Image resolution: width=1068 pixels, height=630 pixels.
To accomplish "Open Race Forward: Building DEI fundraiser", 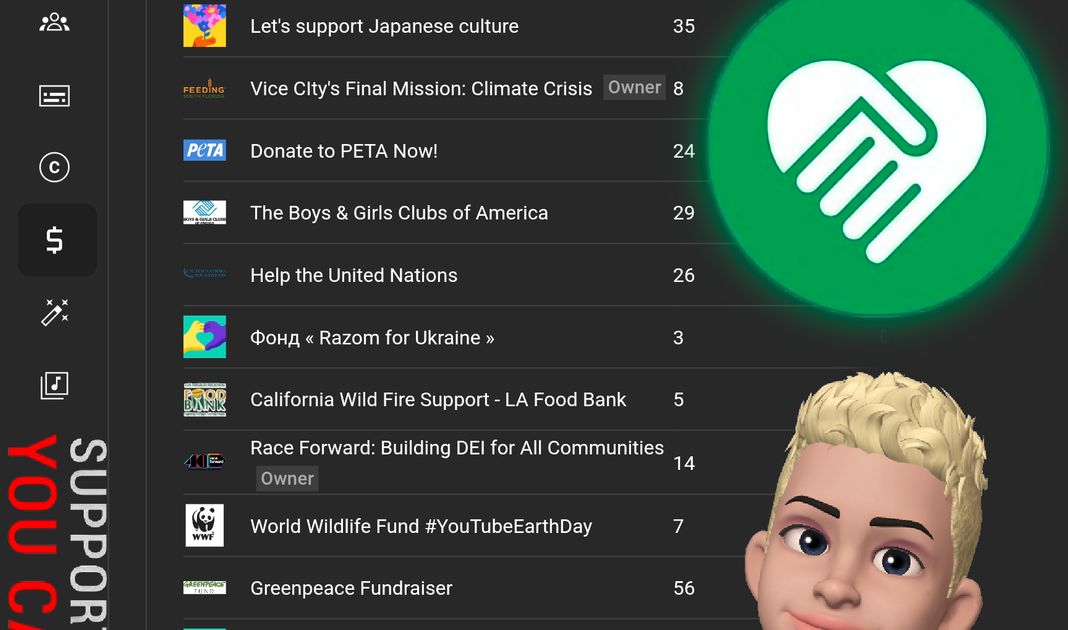I will point(456,447).
